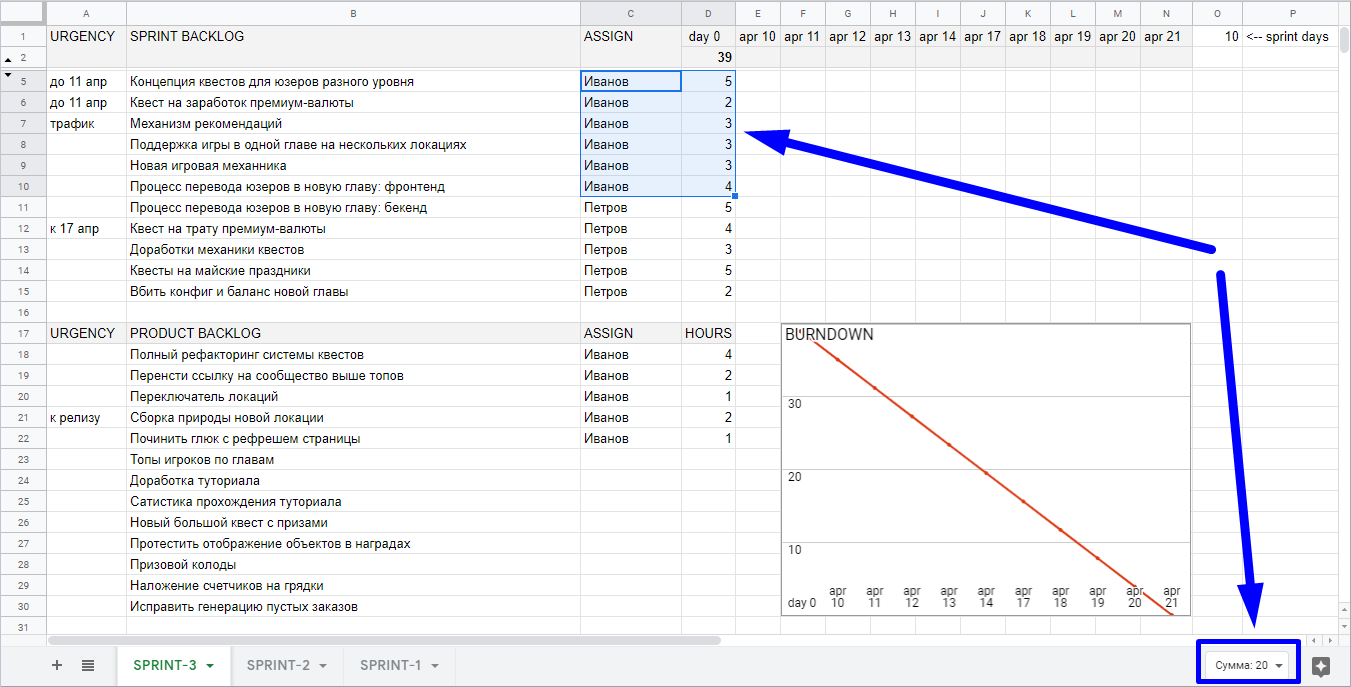Select the BURNDOWN chart
This screenshot has height=687, width=1351.
986,469
